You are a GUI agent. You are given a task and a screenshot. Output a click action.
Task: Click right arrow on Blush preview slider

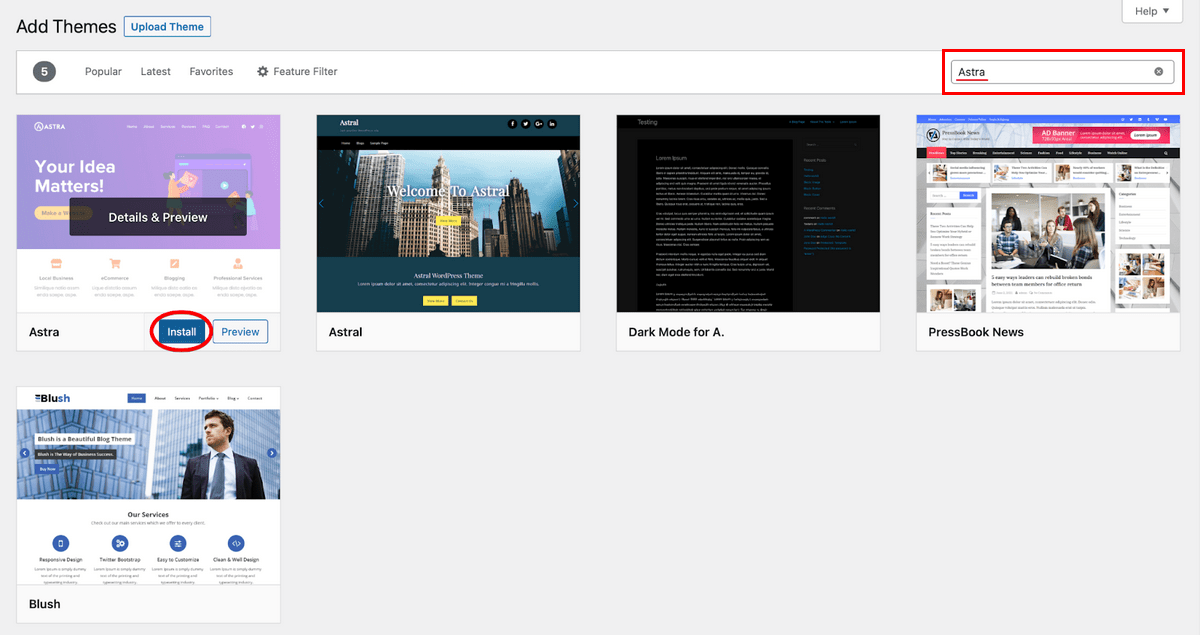click(272, 453)
